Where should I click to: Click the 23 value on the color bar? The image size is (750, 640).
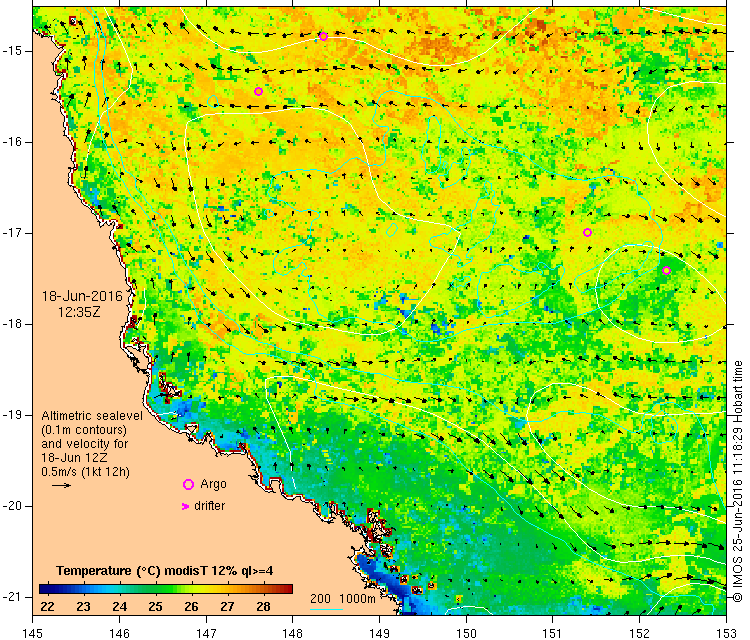pyautogui.click(x=83, y=607)
